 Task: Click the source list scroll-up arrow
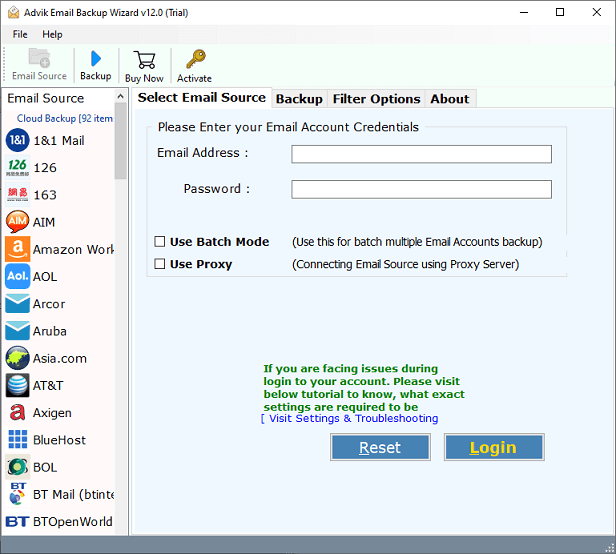tap(121, 96)
